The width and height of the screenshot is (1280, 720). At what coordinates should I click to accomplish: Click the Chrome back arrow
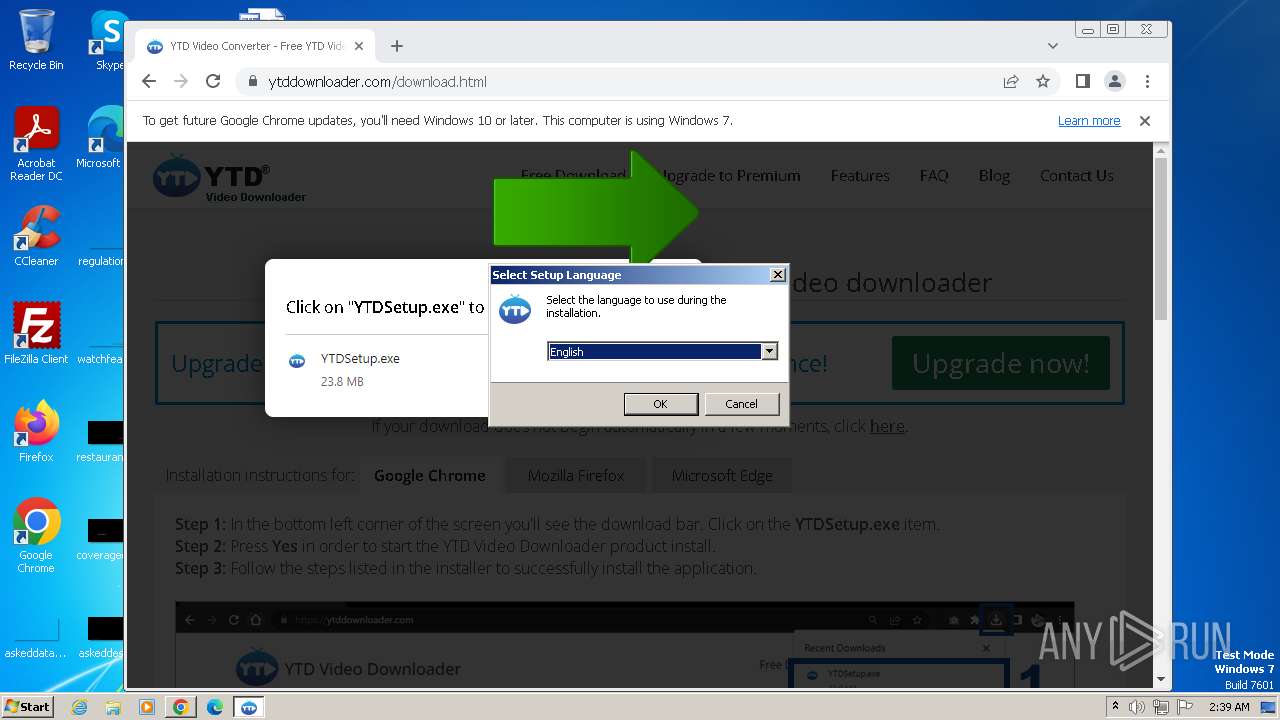click(x=149, y=81)
